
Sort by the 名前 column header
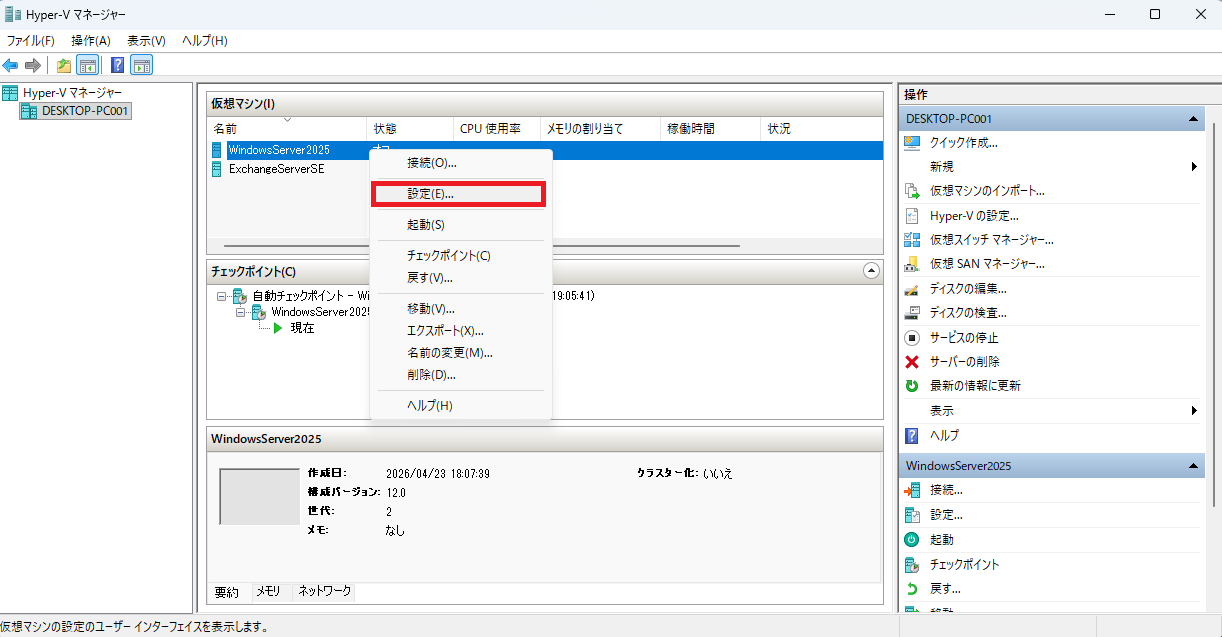point(287,129)
